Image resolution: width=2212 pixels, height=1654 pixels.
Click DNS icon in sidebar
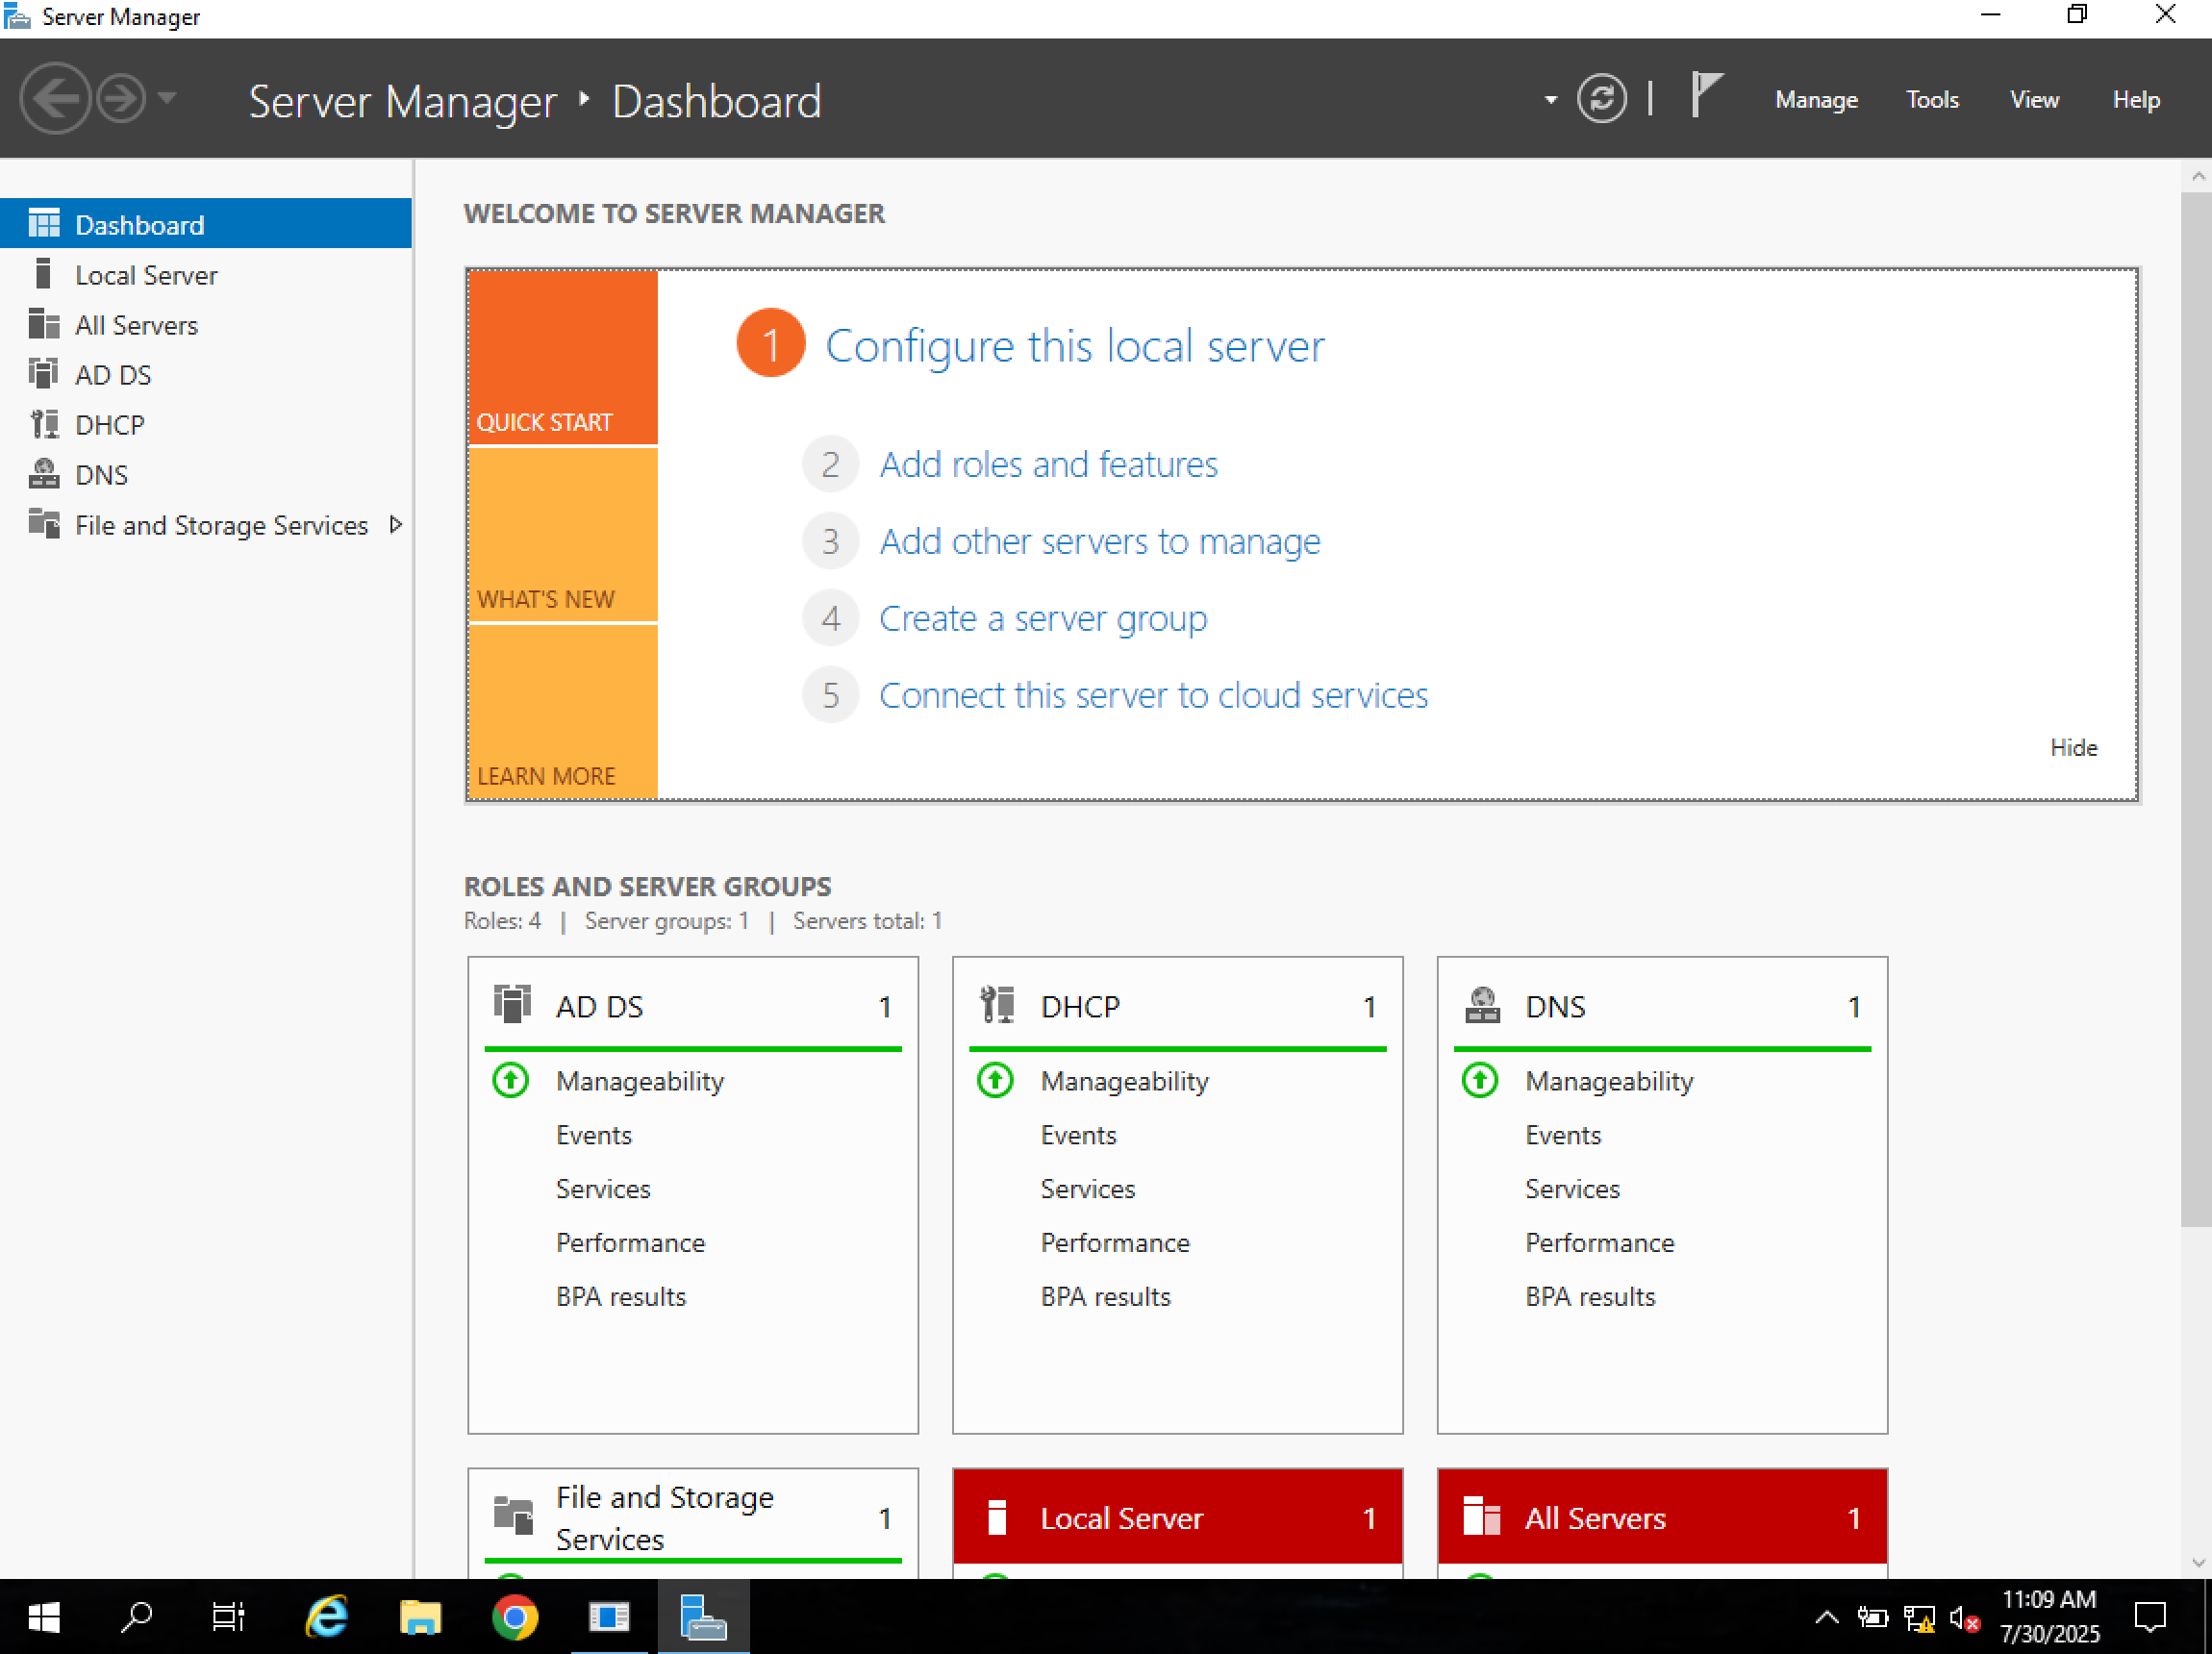44,473
